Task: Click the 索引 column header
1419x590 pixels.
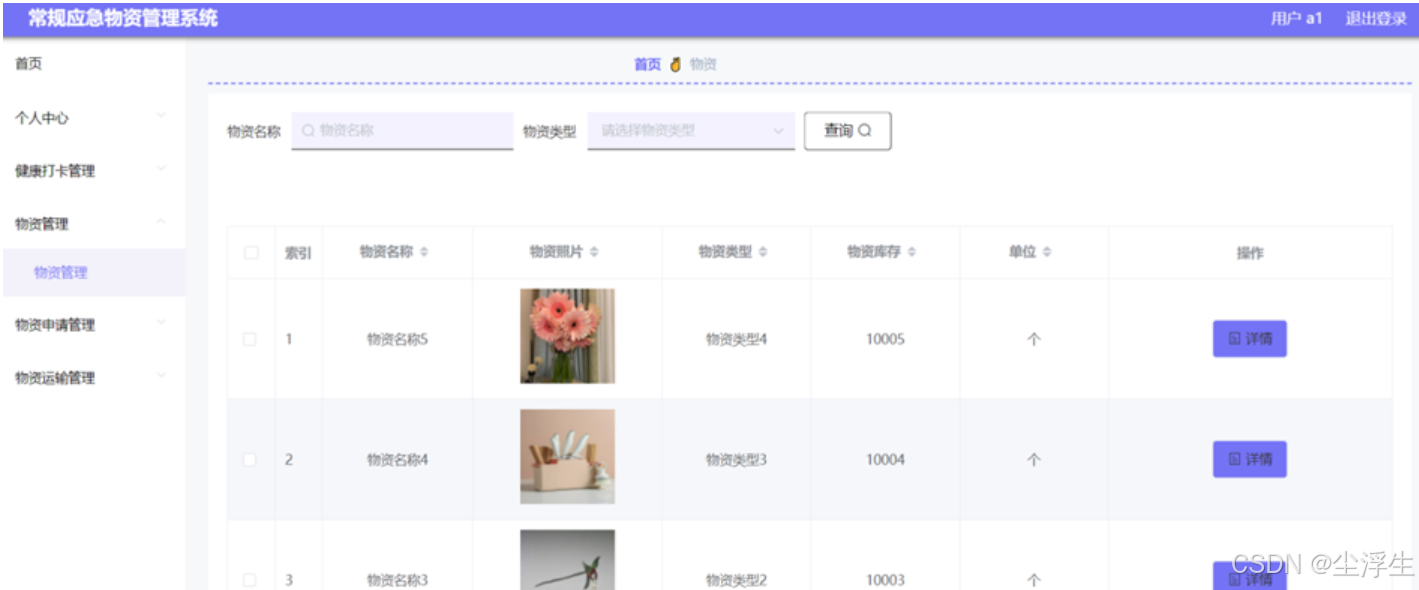Action: [x=298, y=253]
